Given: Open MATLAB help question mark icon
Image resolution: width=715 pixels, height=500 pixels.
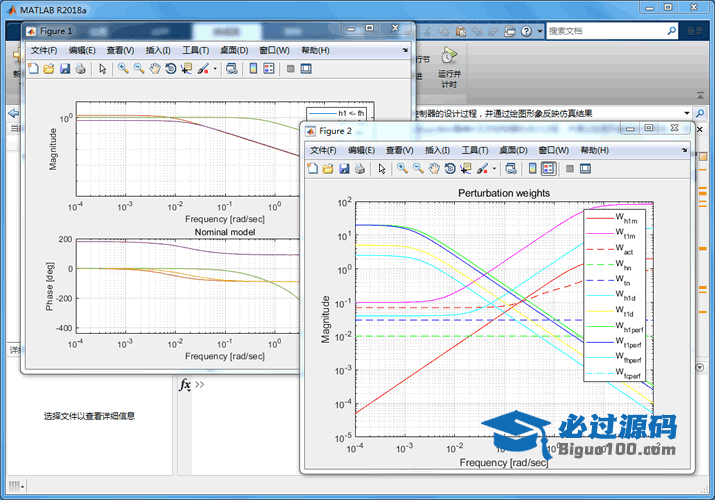Looking at the screenshot, I should [x=526, y=31].
